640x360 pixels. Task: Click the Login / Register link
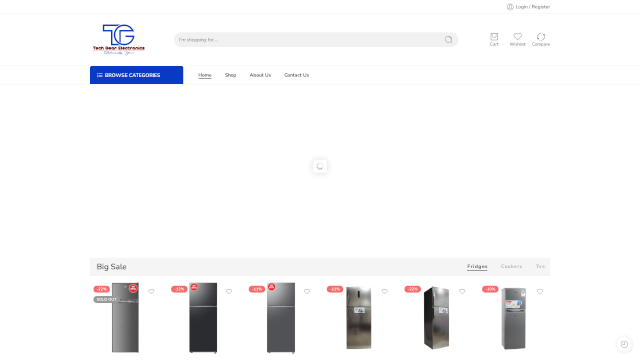point(528,7)
